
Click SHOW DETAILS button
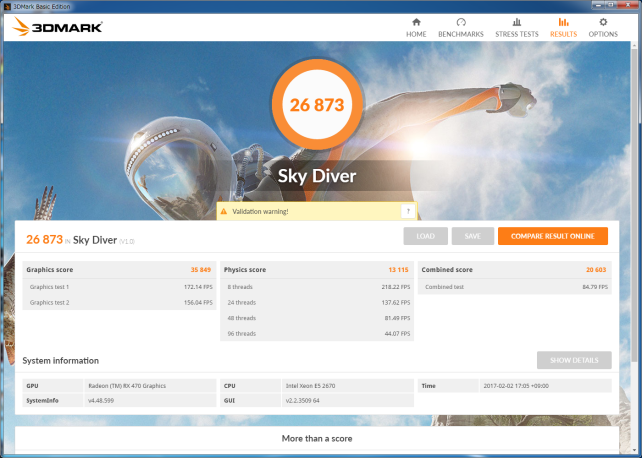point(574,360)
